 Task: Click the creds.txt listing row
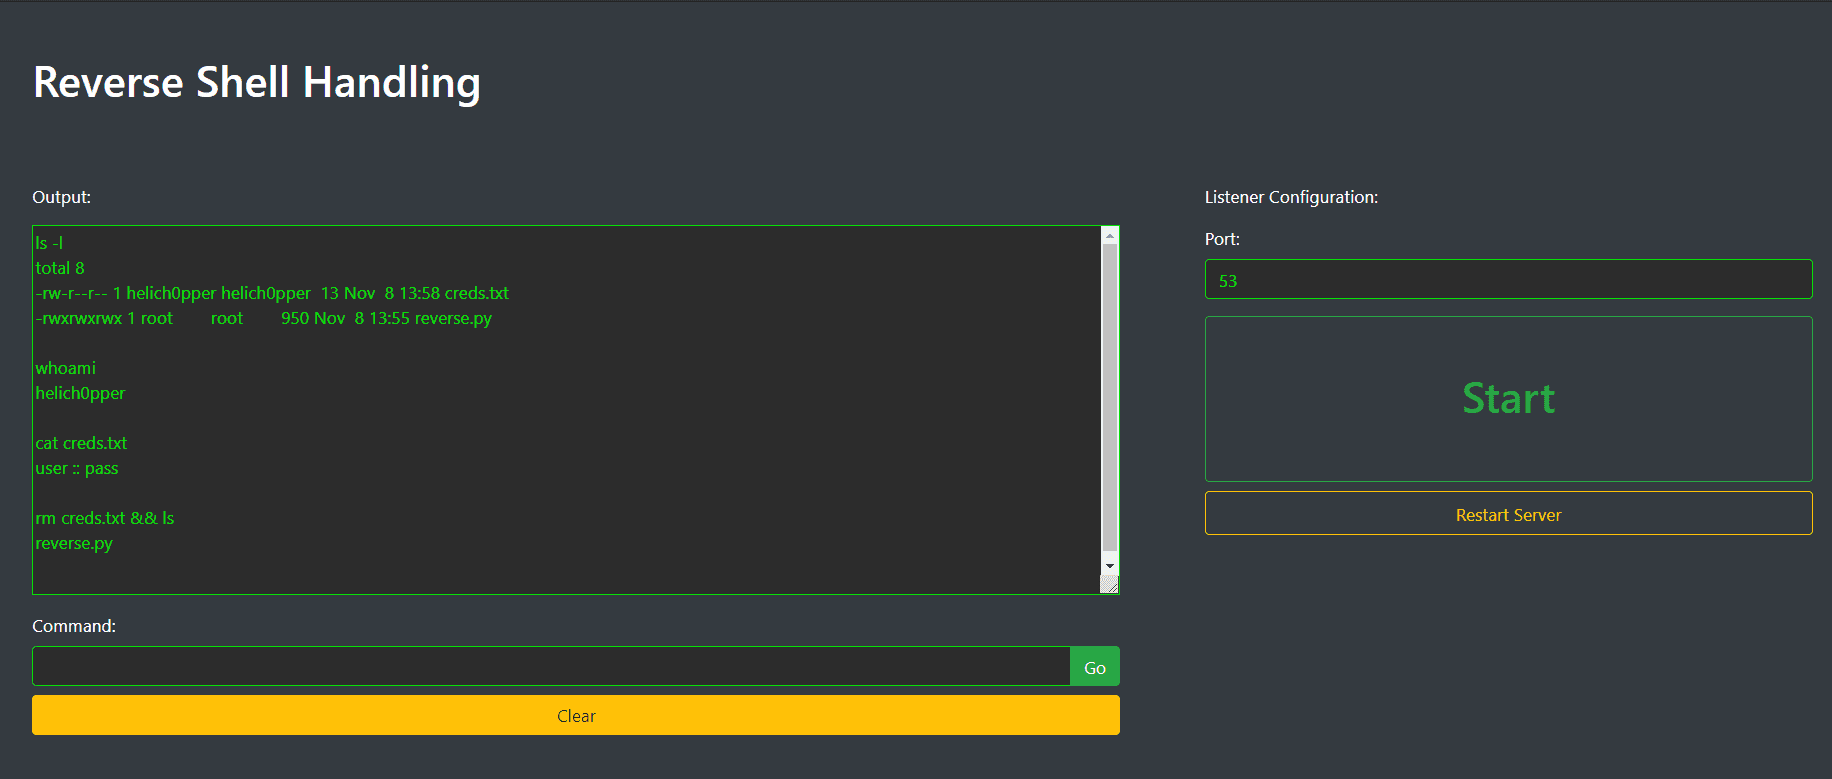pos(272,293)
